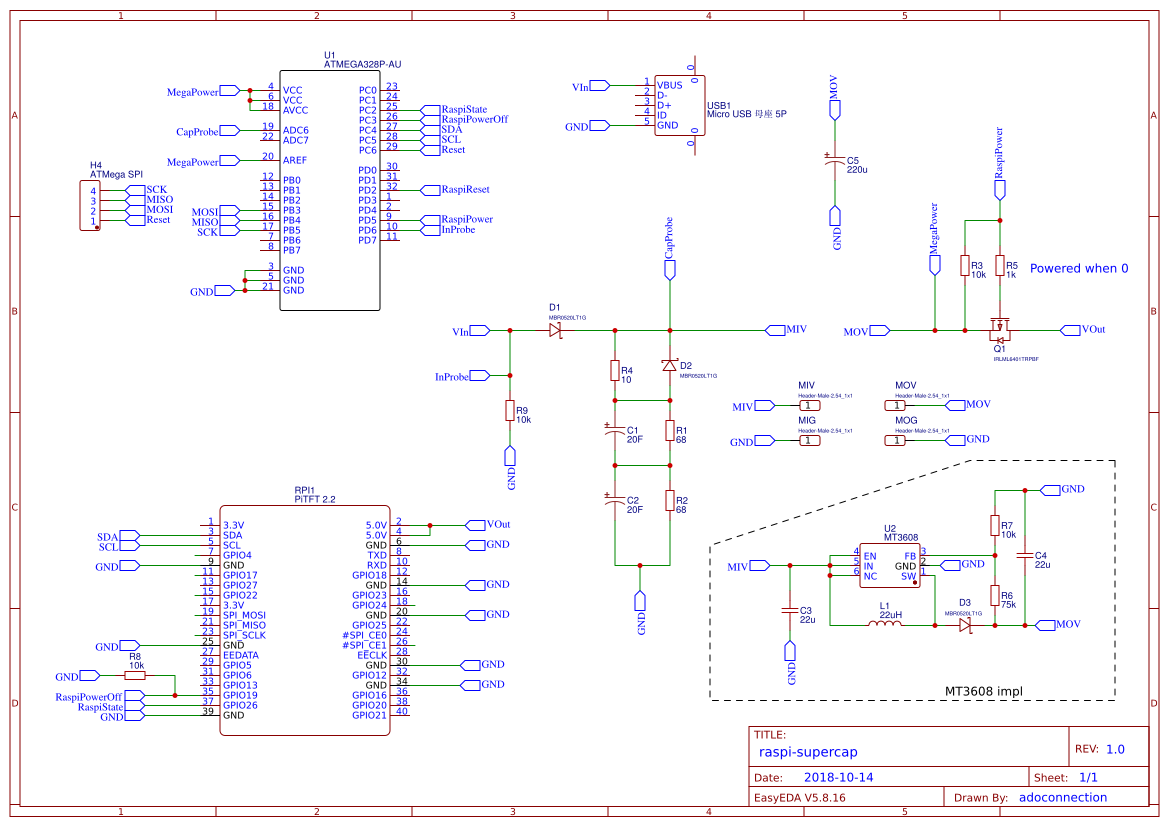Viewport: 1169px width, 827px height.
Task: Select the L1 22uH inductor symbol
Action: point(884,625)
